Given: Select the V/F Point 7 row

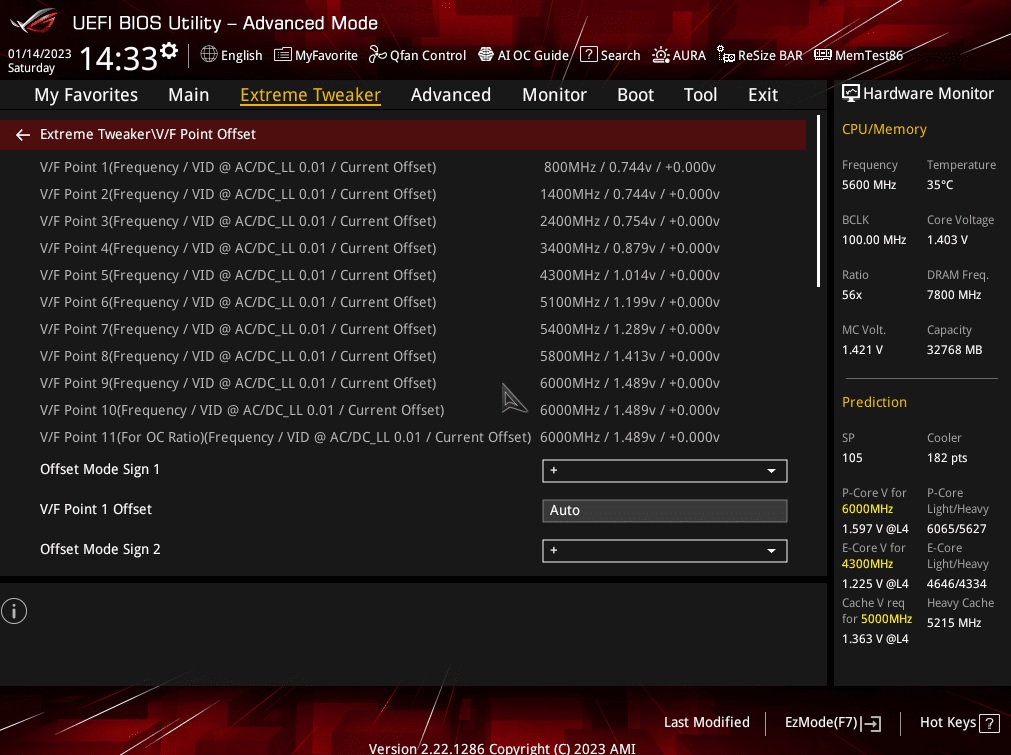Looking at the screenshot, I should tap(403, 329).
